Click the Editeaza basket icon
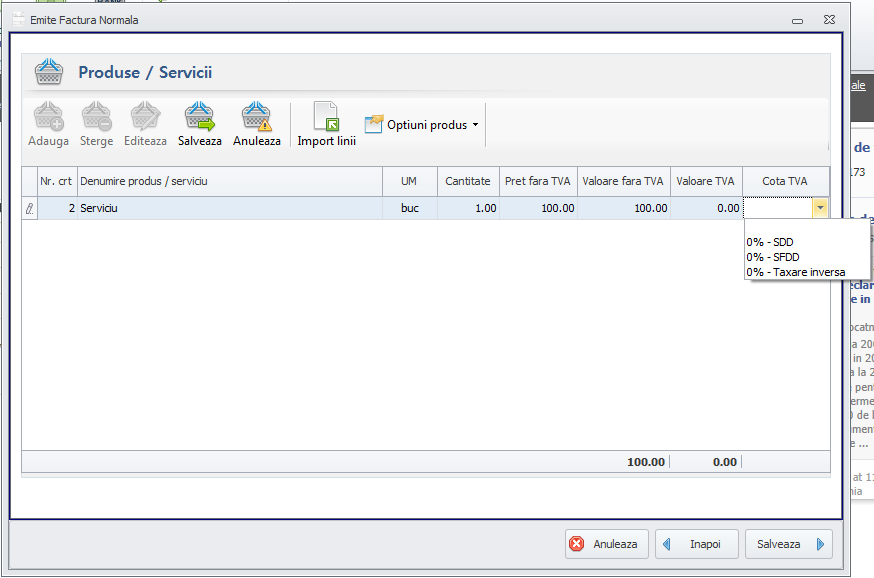The width and height of the screenshot is (874, 578). (x=145, y=118)
